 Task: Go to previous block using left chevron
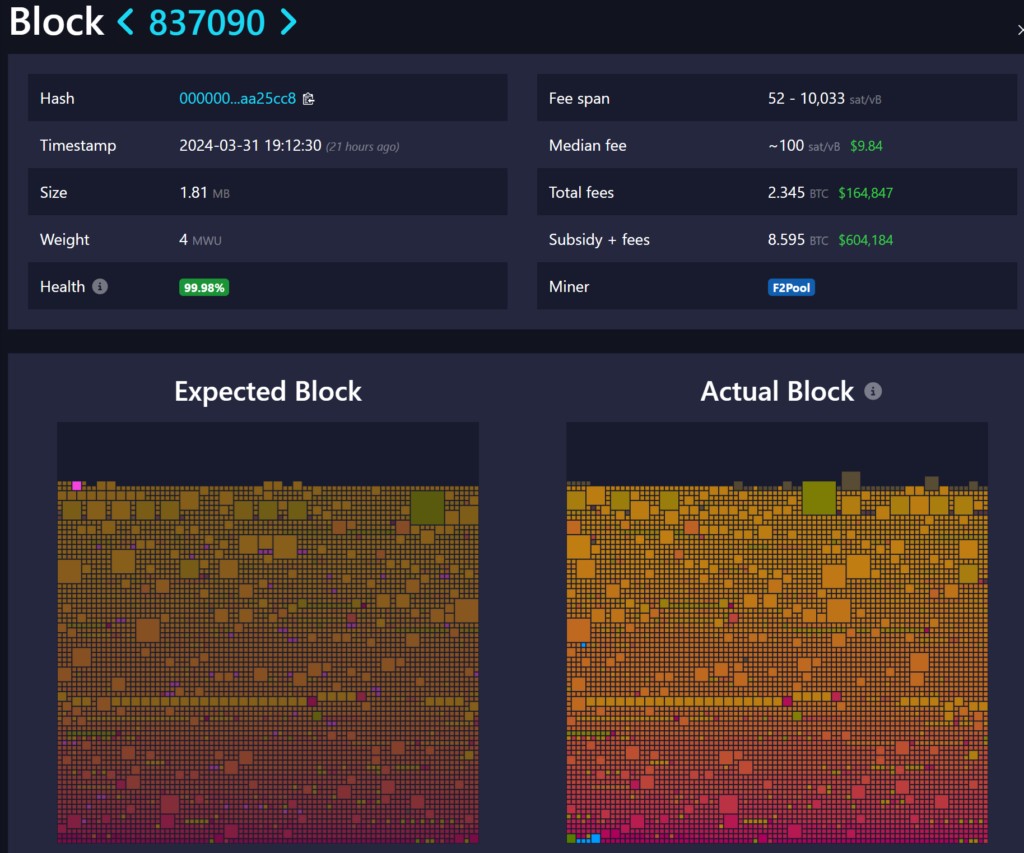pos(125,22)
